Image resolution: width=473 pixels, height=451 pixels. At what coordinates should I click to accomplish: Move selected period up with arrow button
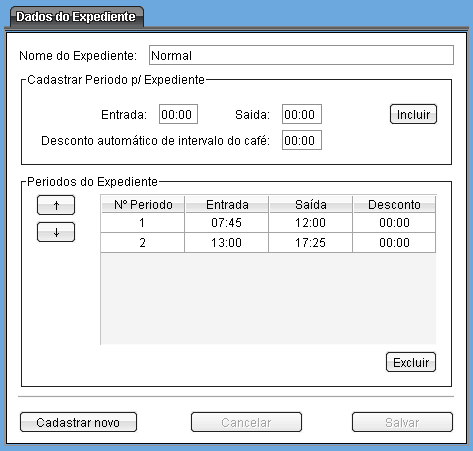click(x=56, y=205)
